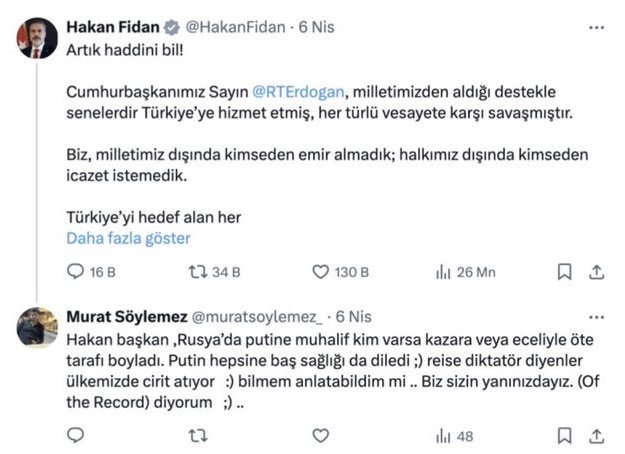Reply to Murat Söylemez's tweet
This screenshot has height=454, width=625.
pos(75,434)
